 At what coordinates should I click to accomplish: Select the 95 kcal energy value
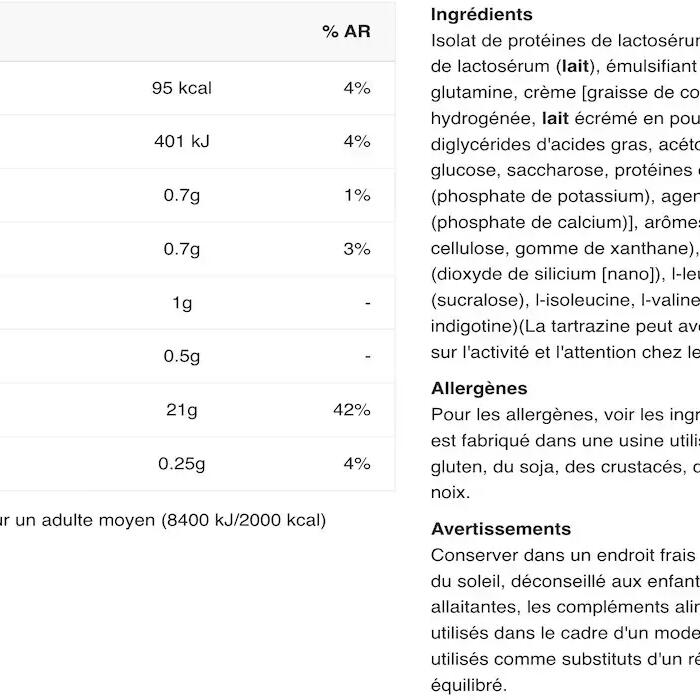(181, 88)
